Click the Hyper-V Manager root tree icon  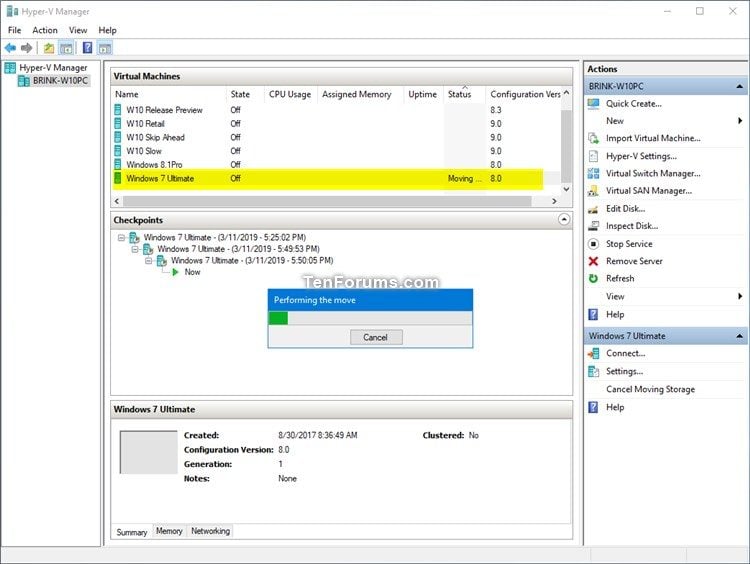coord(10,68)
